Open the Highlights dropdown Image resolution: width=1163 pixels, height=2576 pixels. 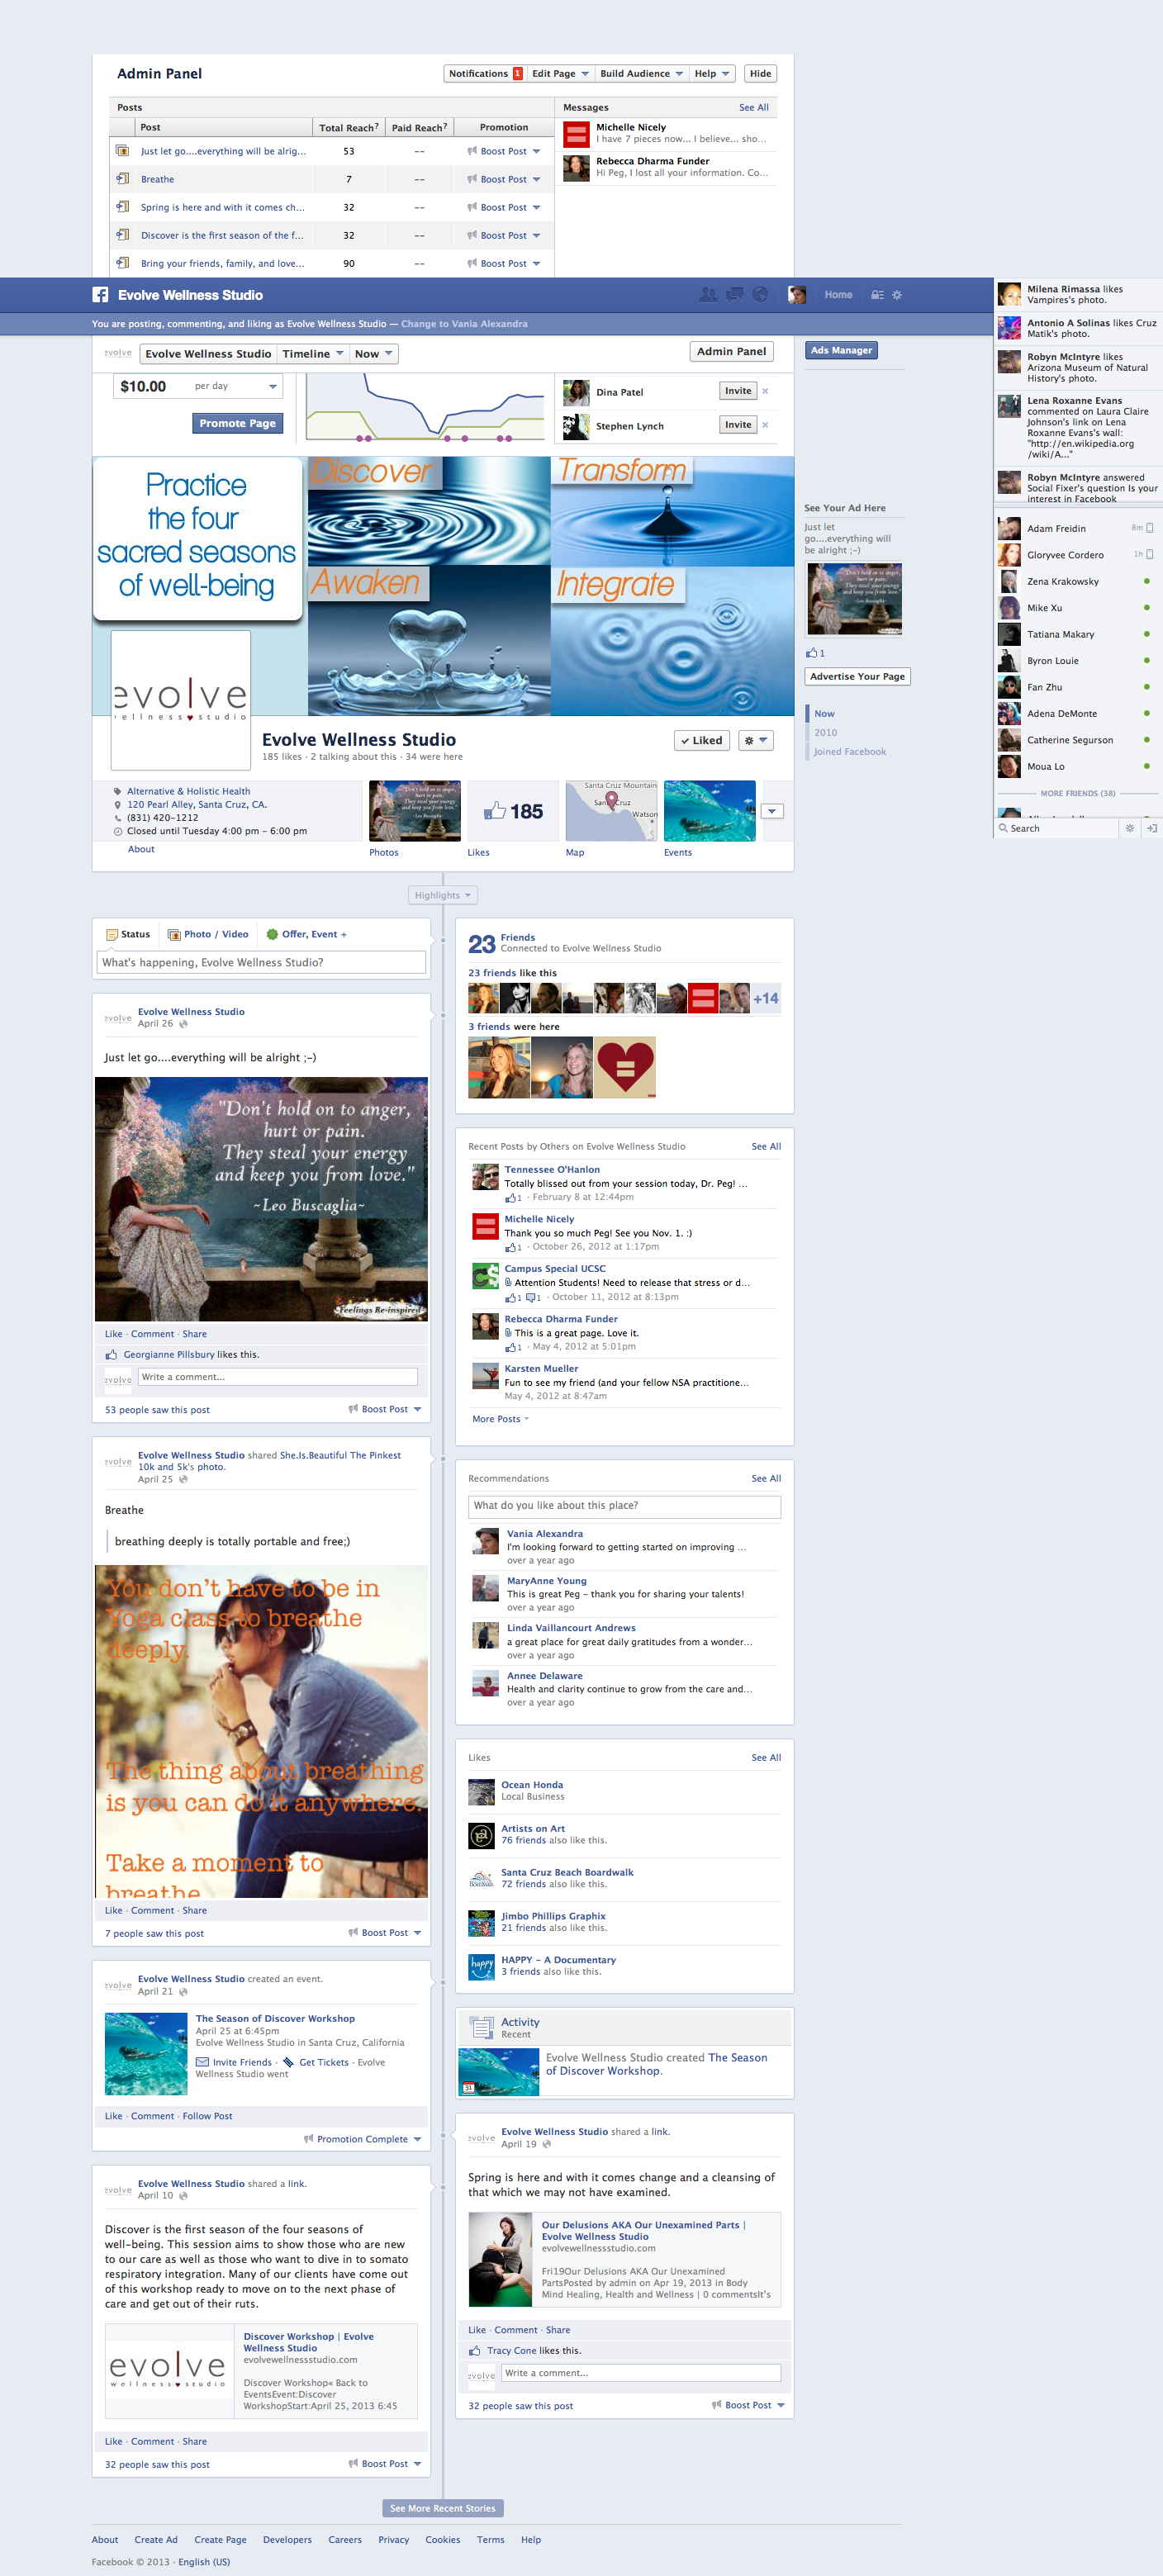(443, 895)
